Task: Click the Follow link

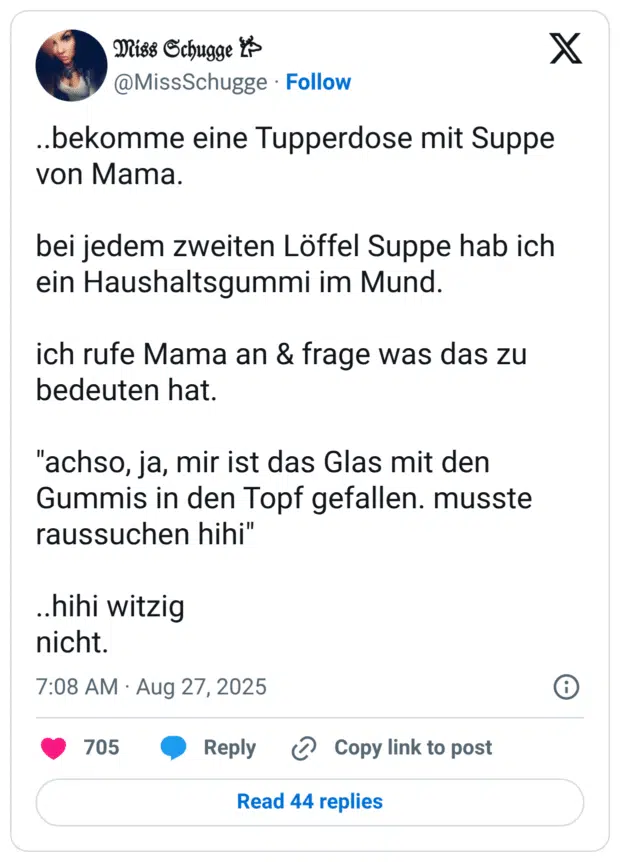Action: pyautogui.click(x=318, y=82)
